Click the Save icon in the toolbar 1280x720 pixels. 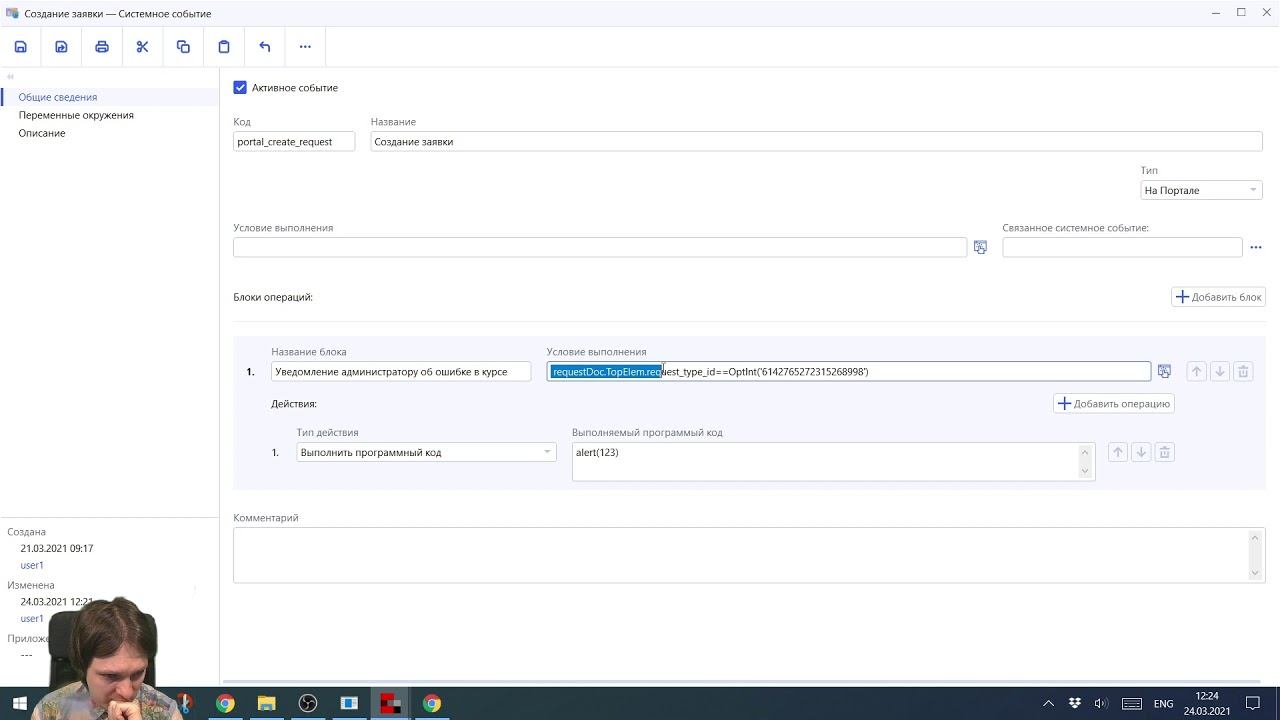tap(20, 47)
